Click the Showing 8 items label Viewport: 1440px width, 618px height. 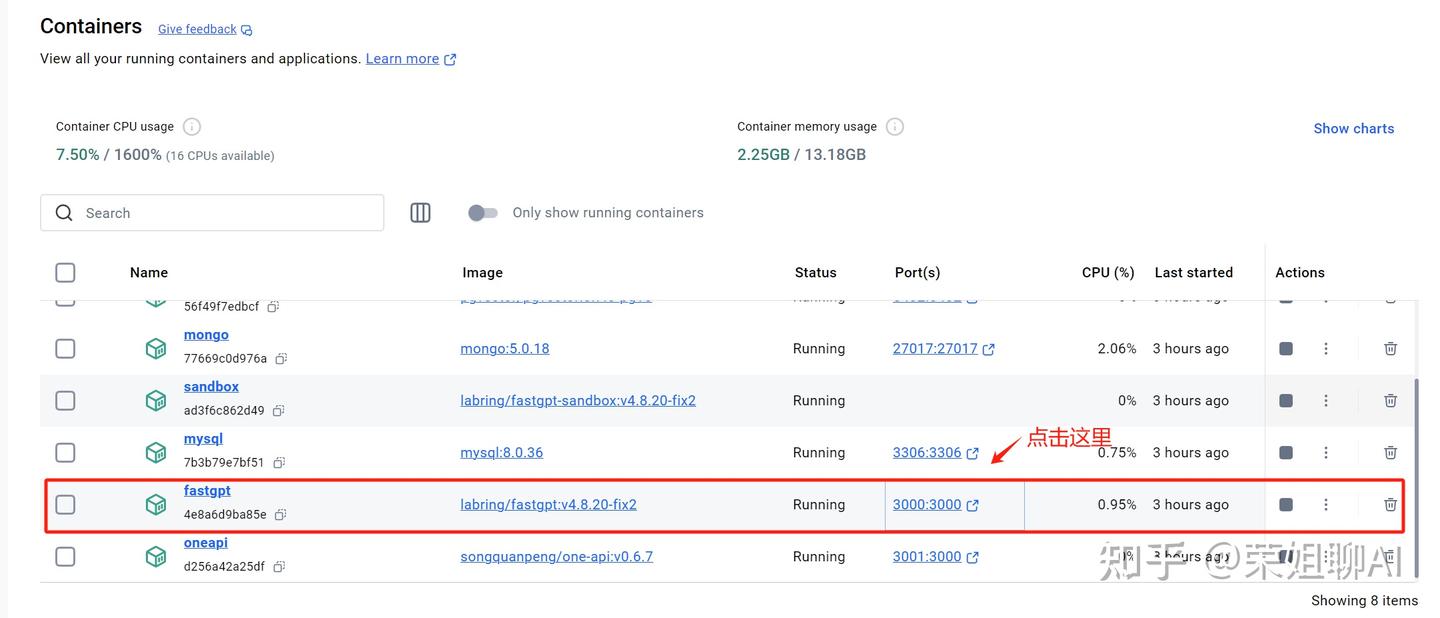point(1364,600)
